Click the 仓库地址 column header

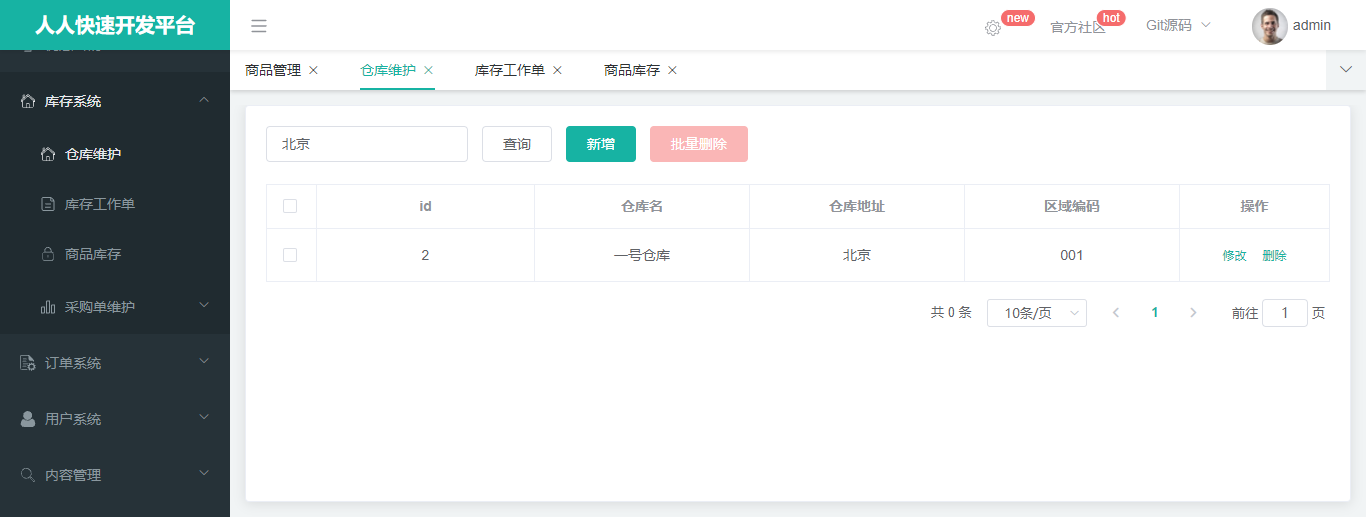(857, 206)
